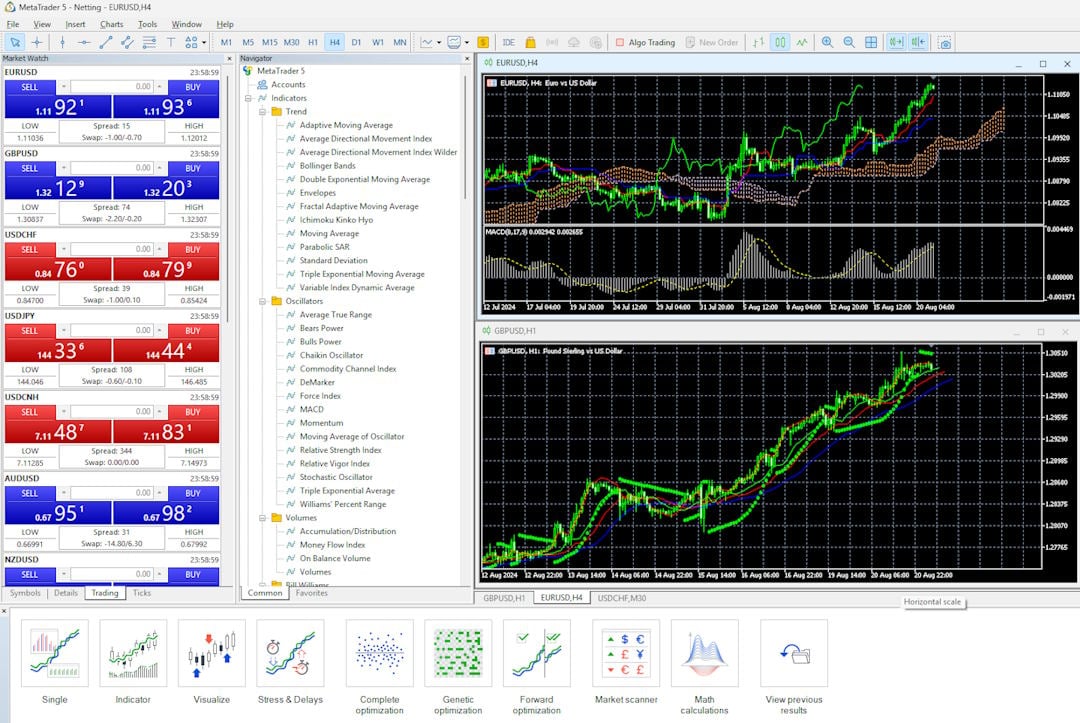
Task: Select the trendline drawing tool
Action: [x=105, y=42]
